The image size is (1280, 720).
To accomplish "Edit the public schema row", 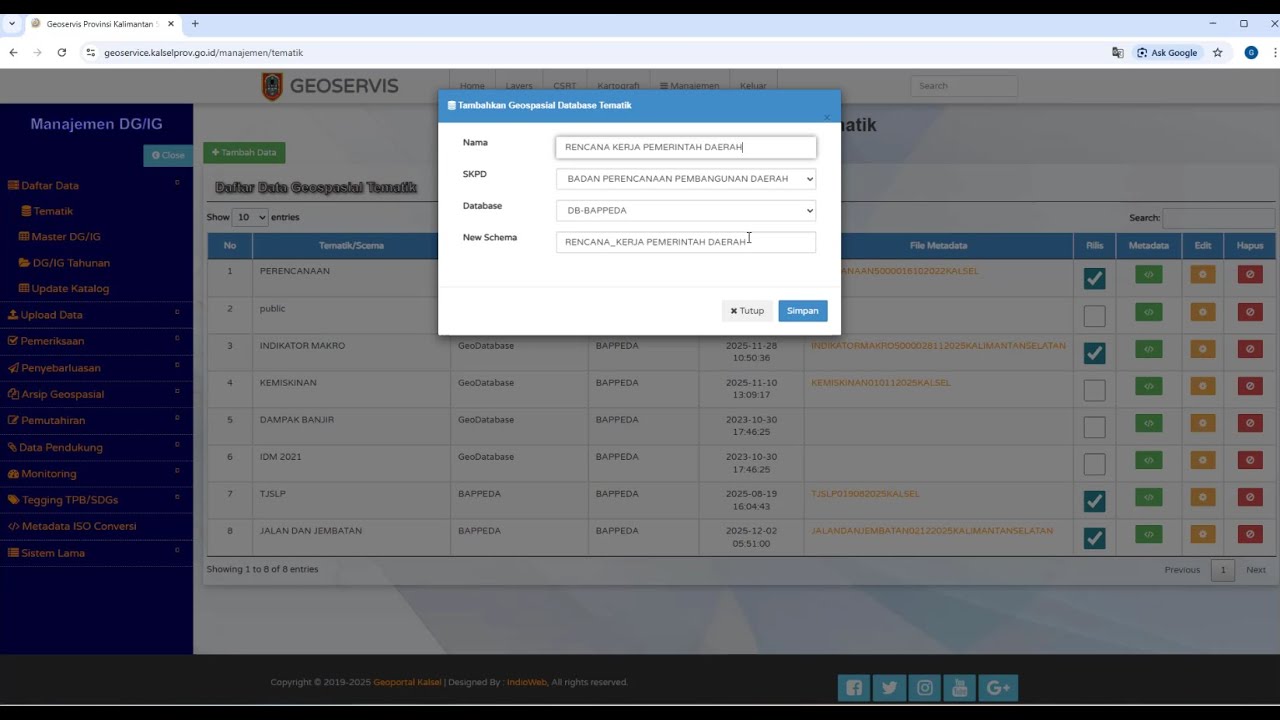I will 1202,312.
